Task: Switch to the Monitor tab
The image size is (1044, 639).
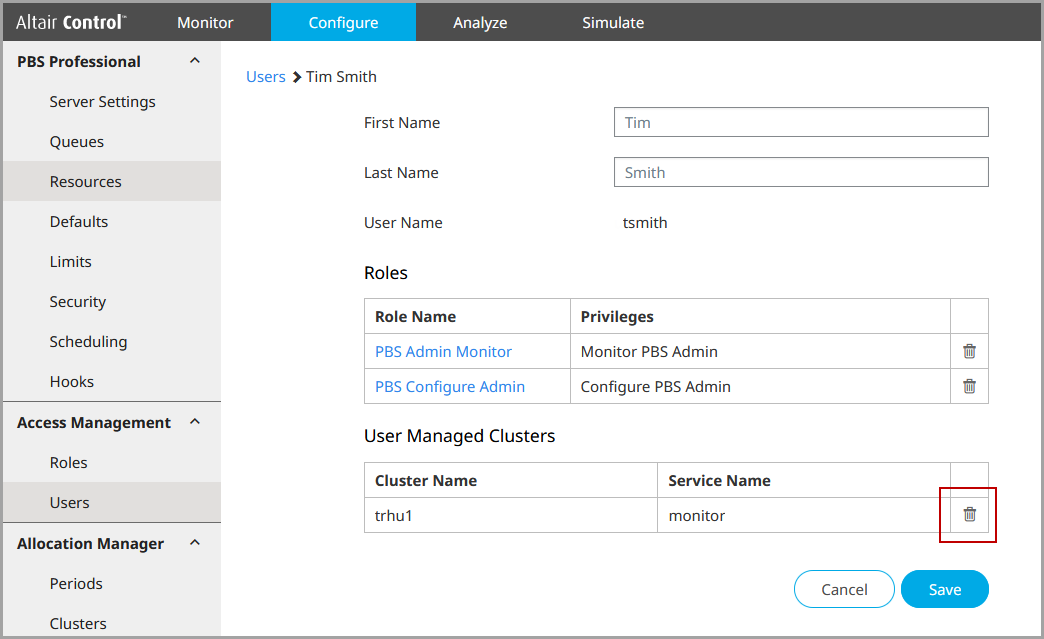Action: 205,22
